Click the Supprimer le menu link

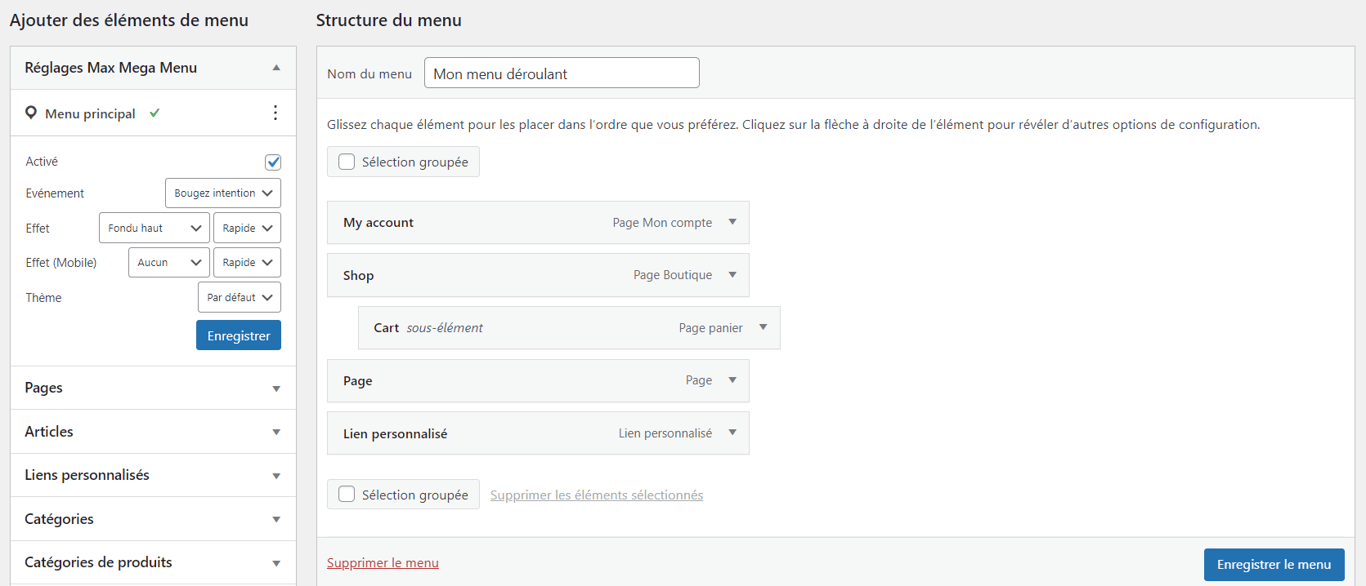pyautogui.click(x=383, y=562)
